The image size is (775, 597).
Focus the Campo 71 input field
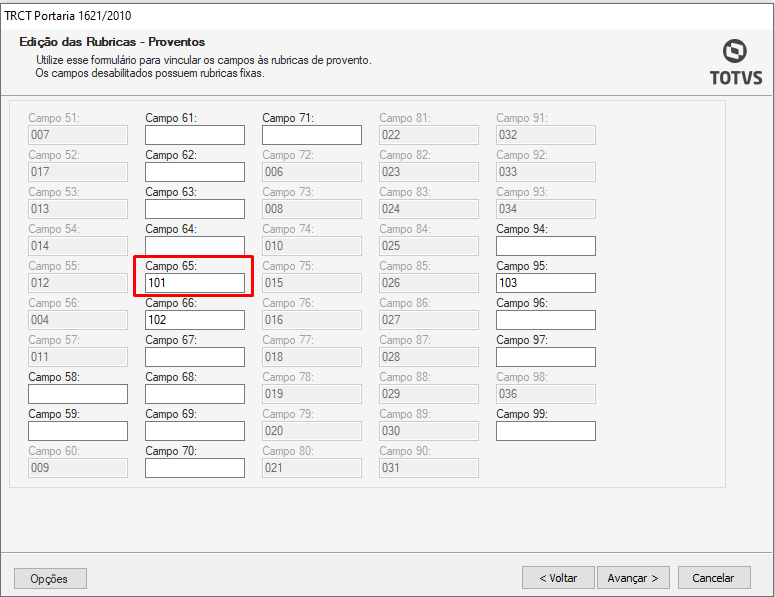312,135
